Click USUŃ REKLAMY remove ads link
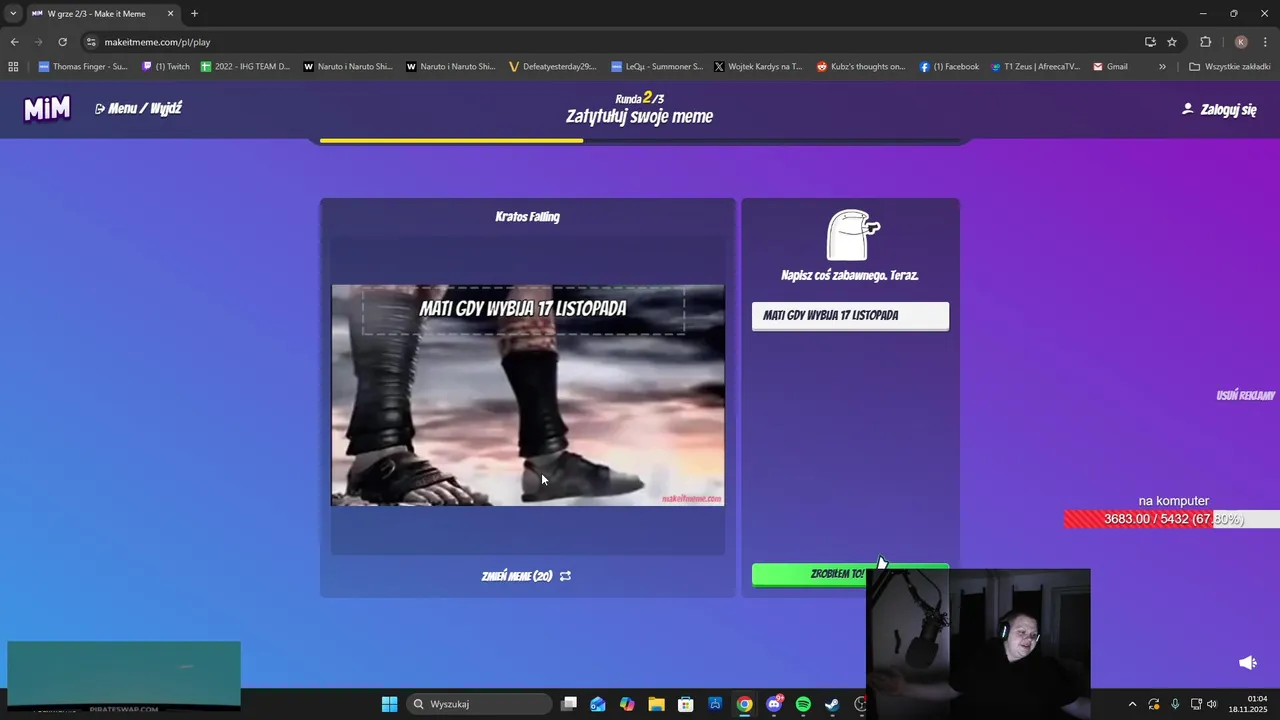 tap(1245, 396)
